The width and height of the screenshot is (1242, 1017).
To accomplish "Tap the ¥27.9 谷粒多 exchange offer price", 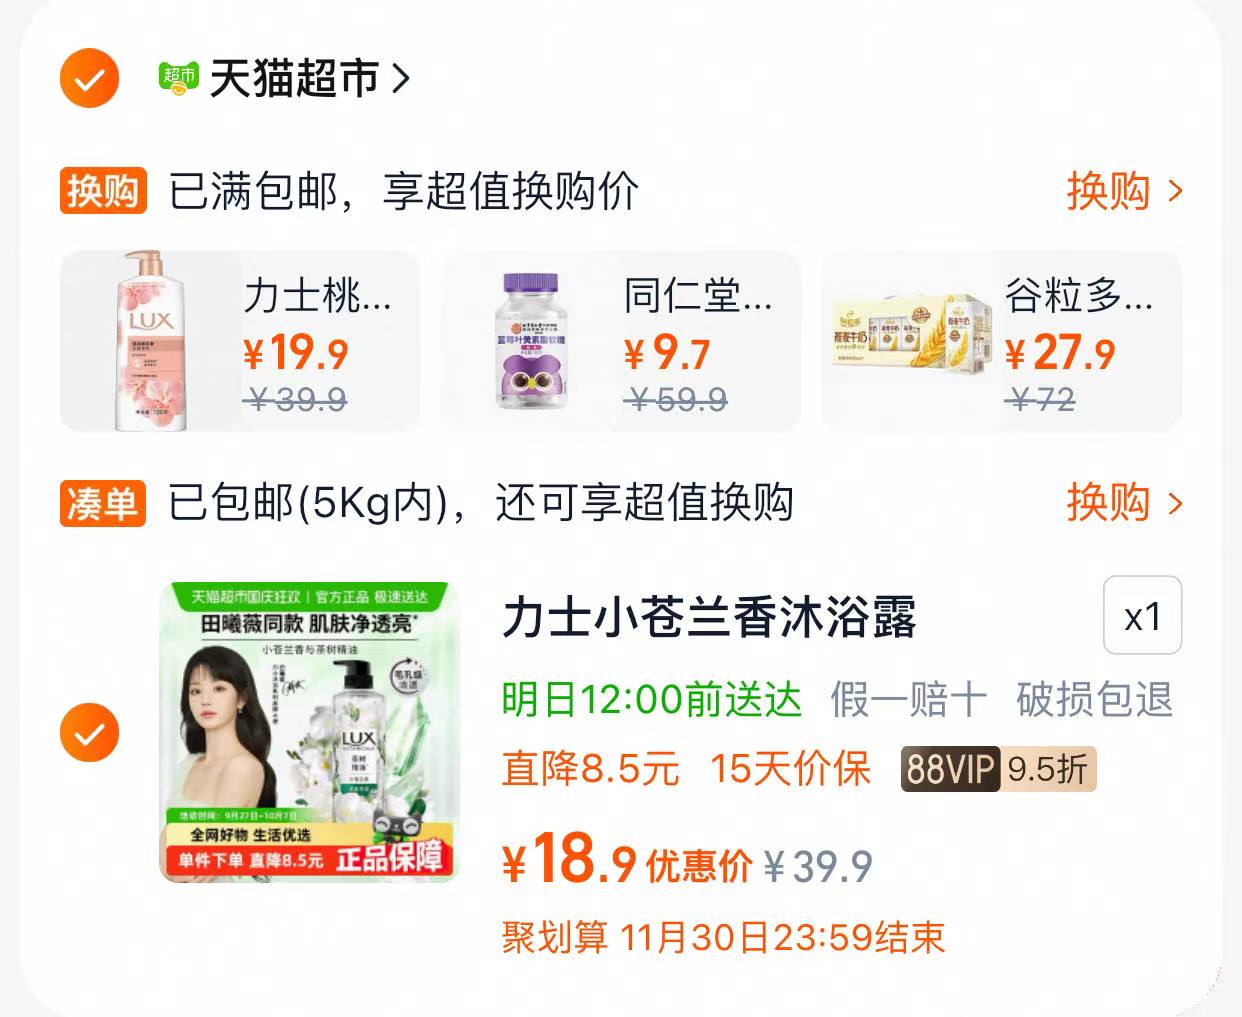I will click(x=1059, y=353).
